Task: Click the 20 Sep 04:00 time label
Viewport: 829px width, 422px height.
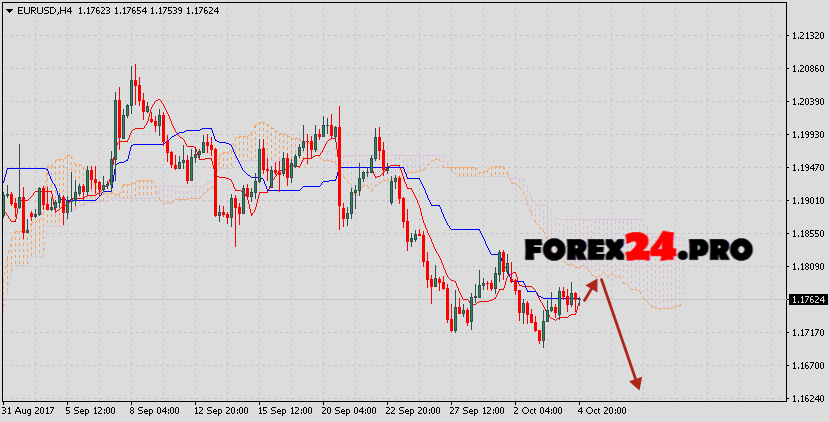Action: [x=347, y=410]
